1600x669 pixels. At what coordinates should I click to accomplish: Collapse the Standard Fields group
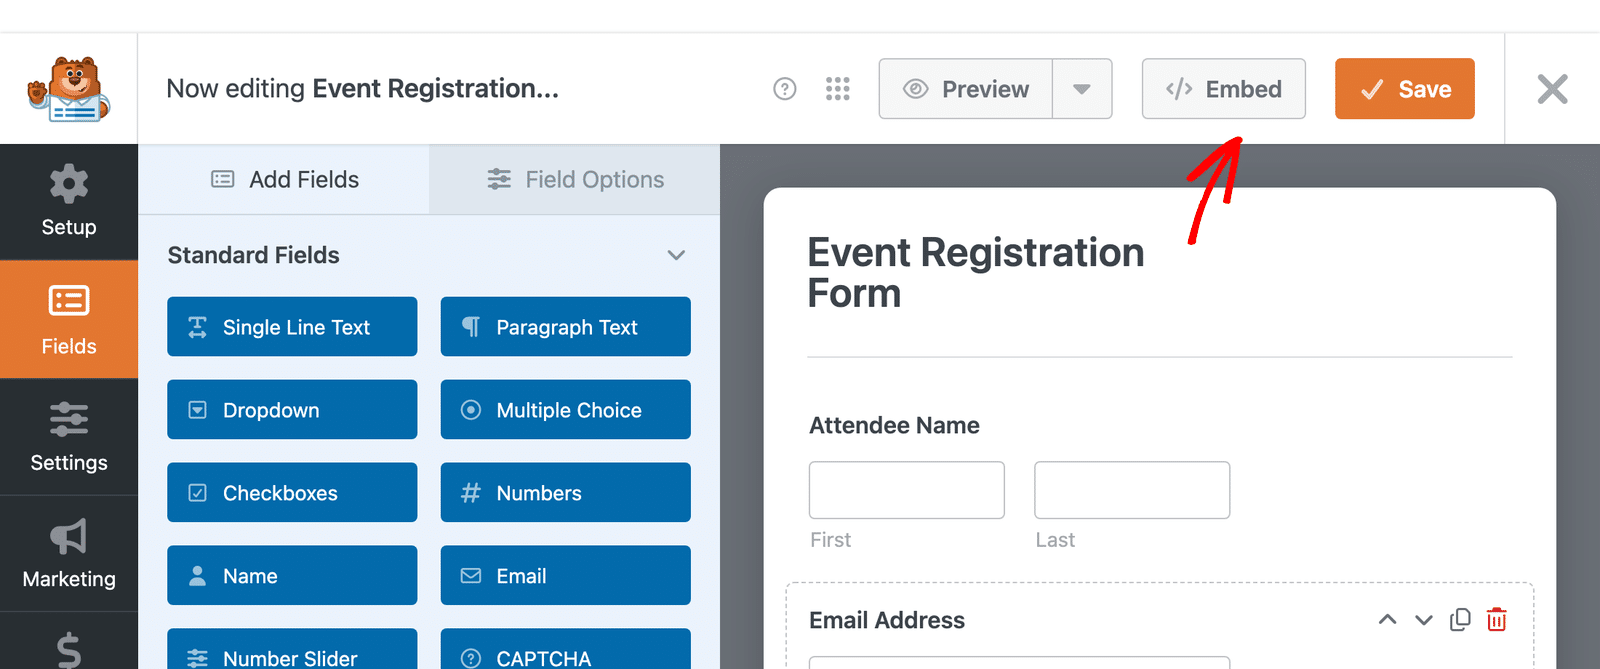676,255
